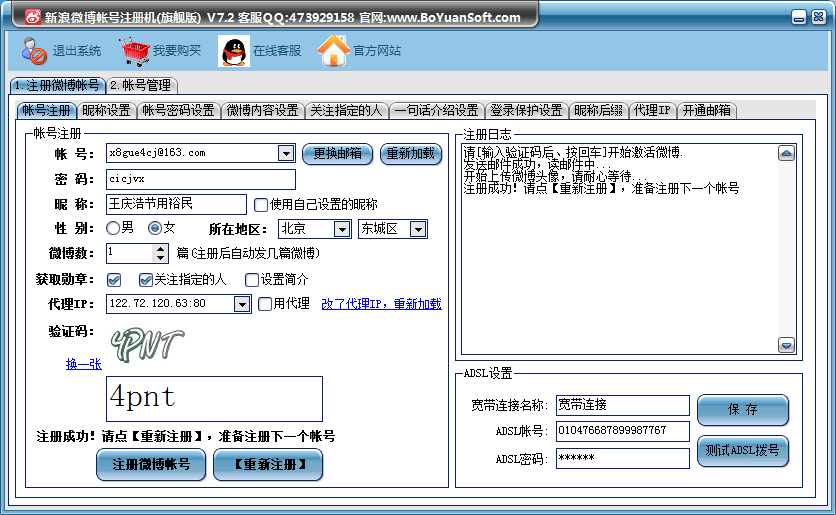Open the 微博内容设置 tab
Viewport: 836px width, 515px height.
(262, 110)
